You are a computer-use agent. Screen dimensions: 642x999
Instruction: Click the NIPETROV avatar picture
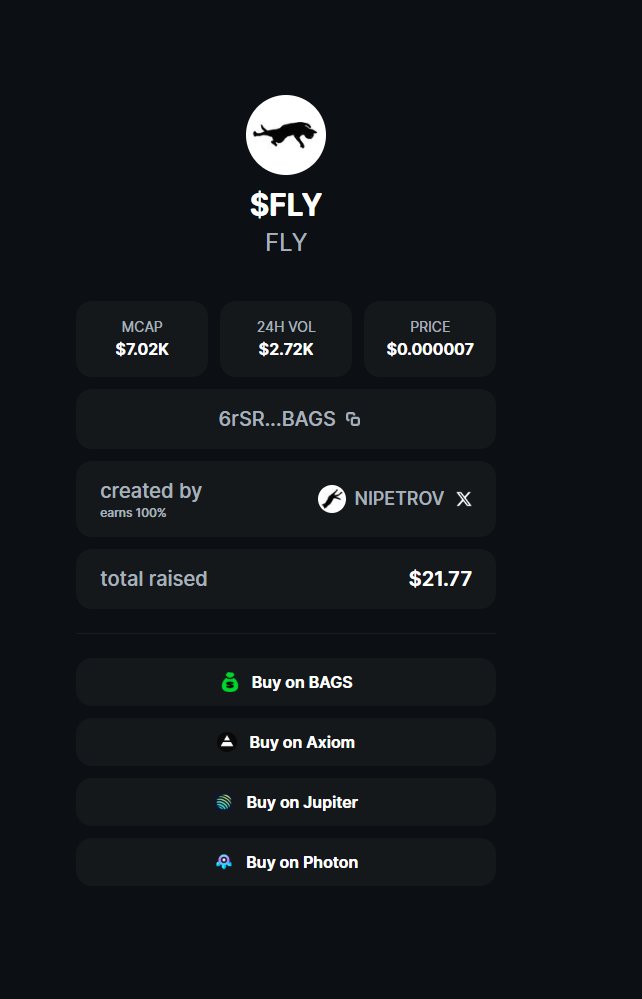[x=332, y=499]
